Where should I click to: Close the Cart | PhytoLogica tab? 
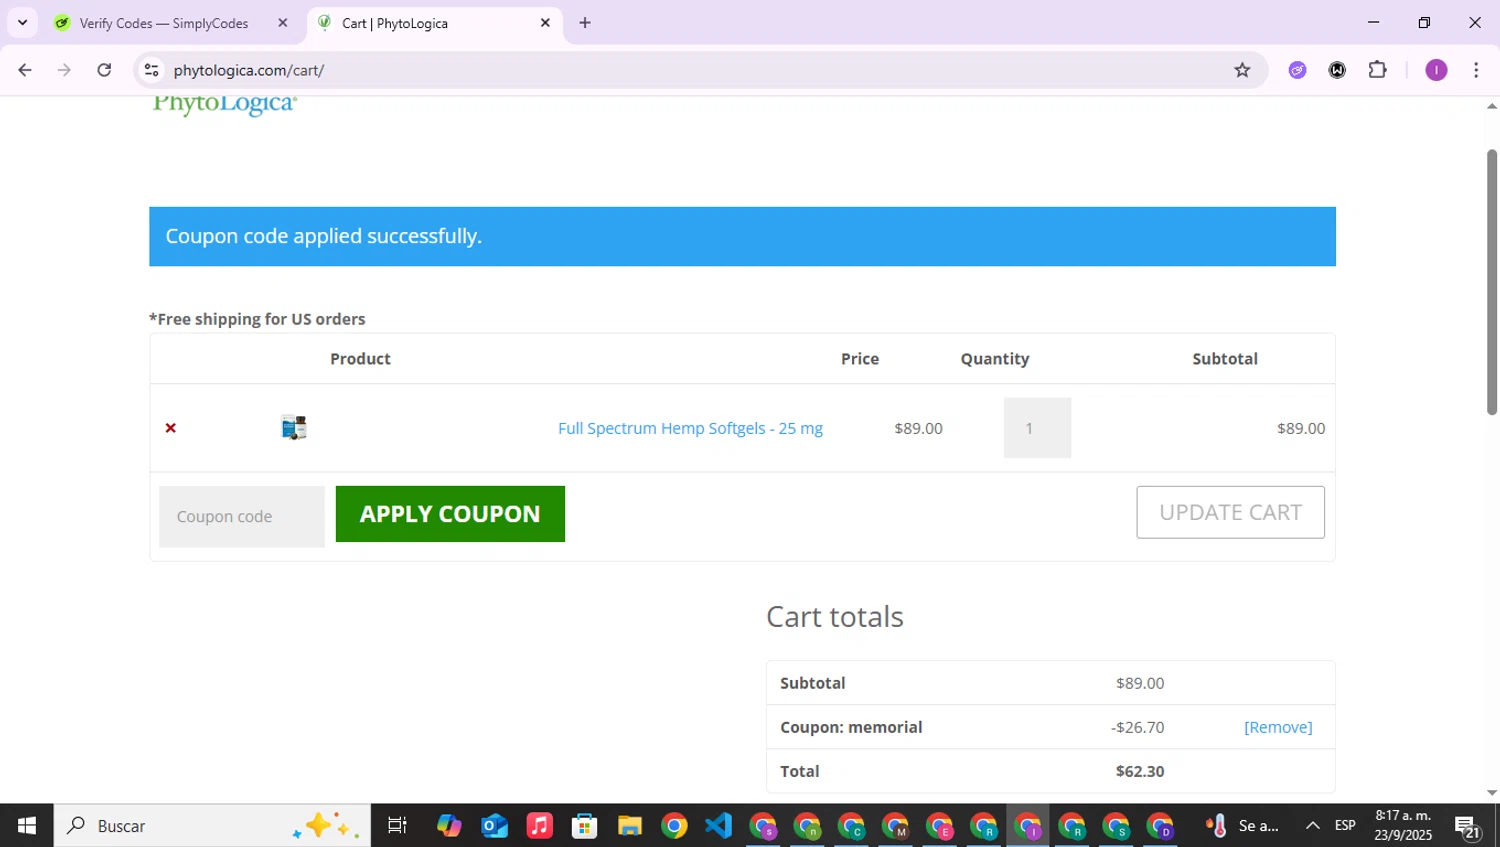click(x=545, y=23)
